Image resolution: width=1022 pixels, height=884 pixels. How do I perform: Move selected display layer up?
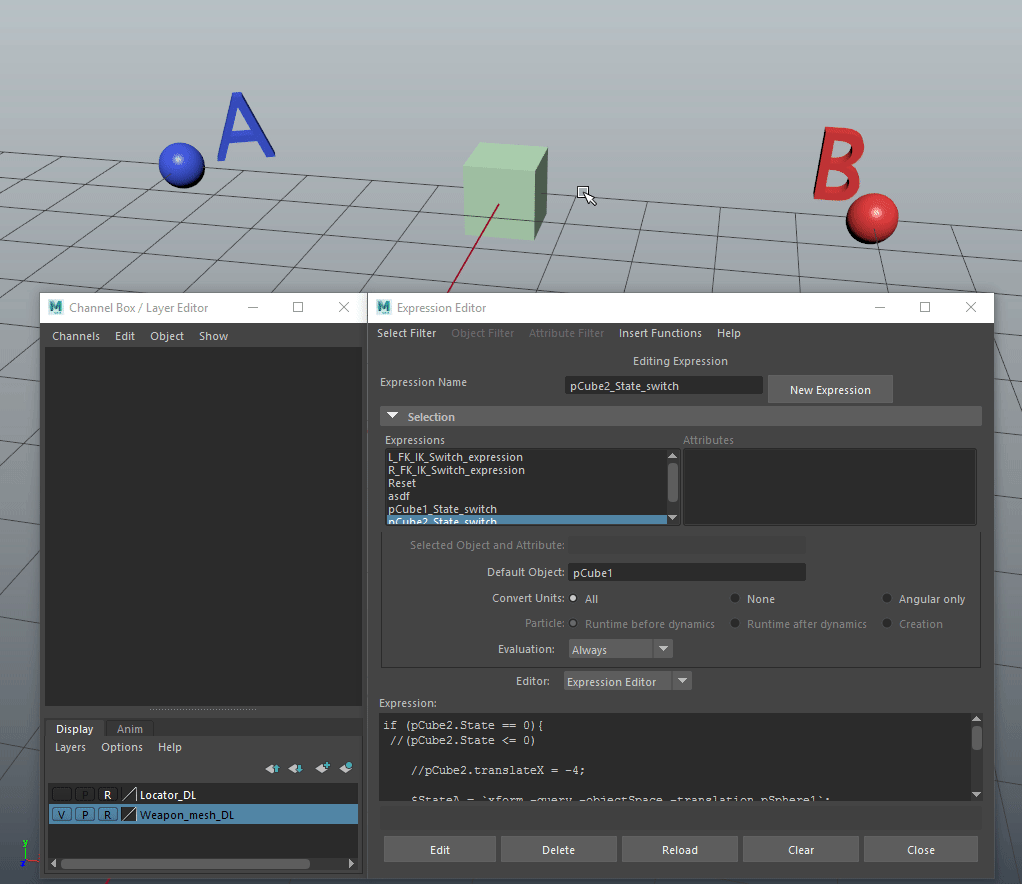pyautogui.click(x=272, y=768)
